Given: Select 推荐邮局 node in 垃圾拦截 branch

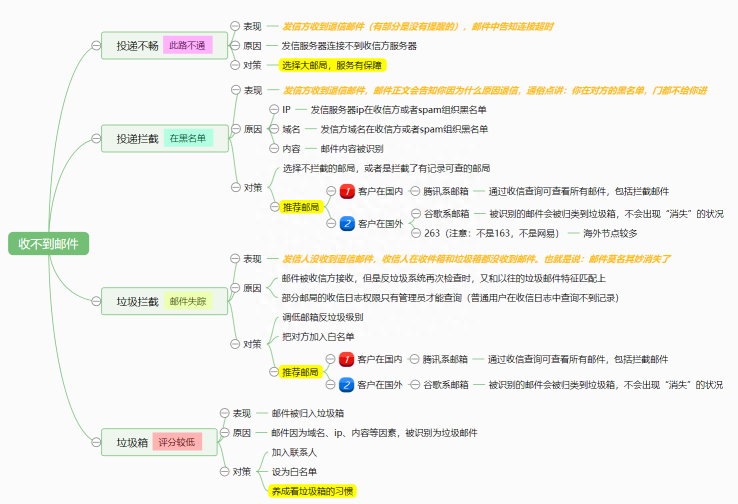Looking at the screenshot, I should (x=300, y=372).
